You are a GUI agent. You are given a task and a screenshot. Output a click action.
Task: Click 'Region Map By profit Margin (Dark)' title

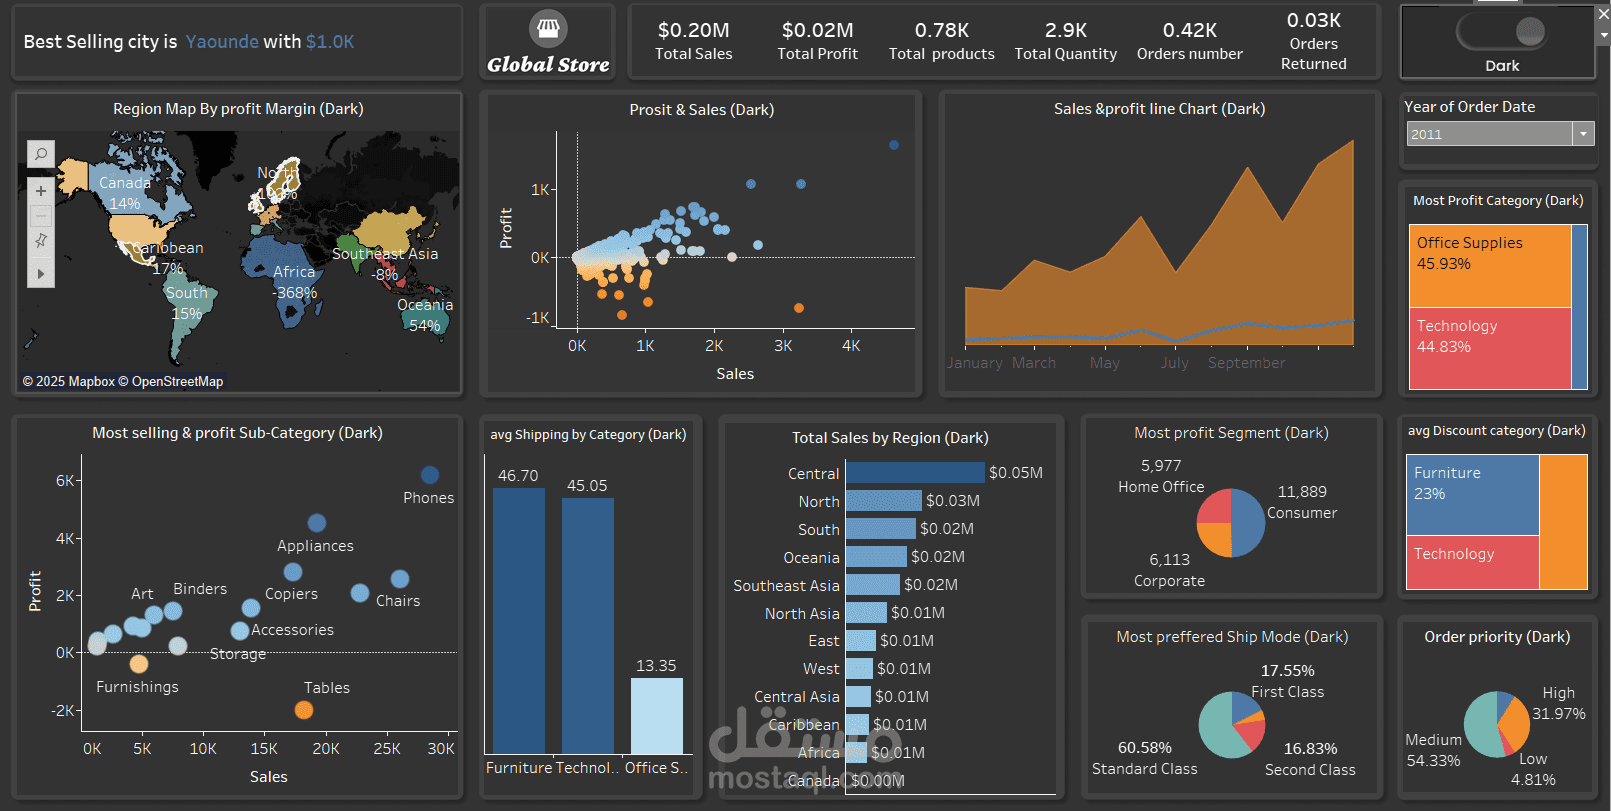click(x=238, y=108)
